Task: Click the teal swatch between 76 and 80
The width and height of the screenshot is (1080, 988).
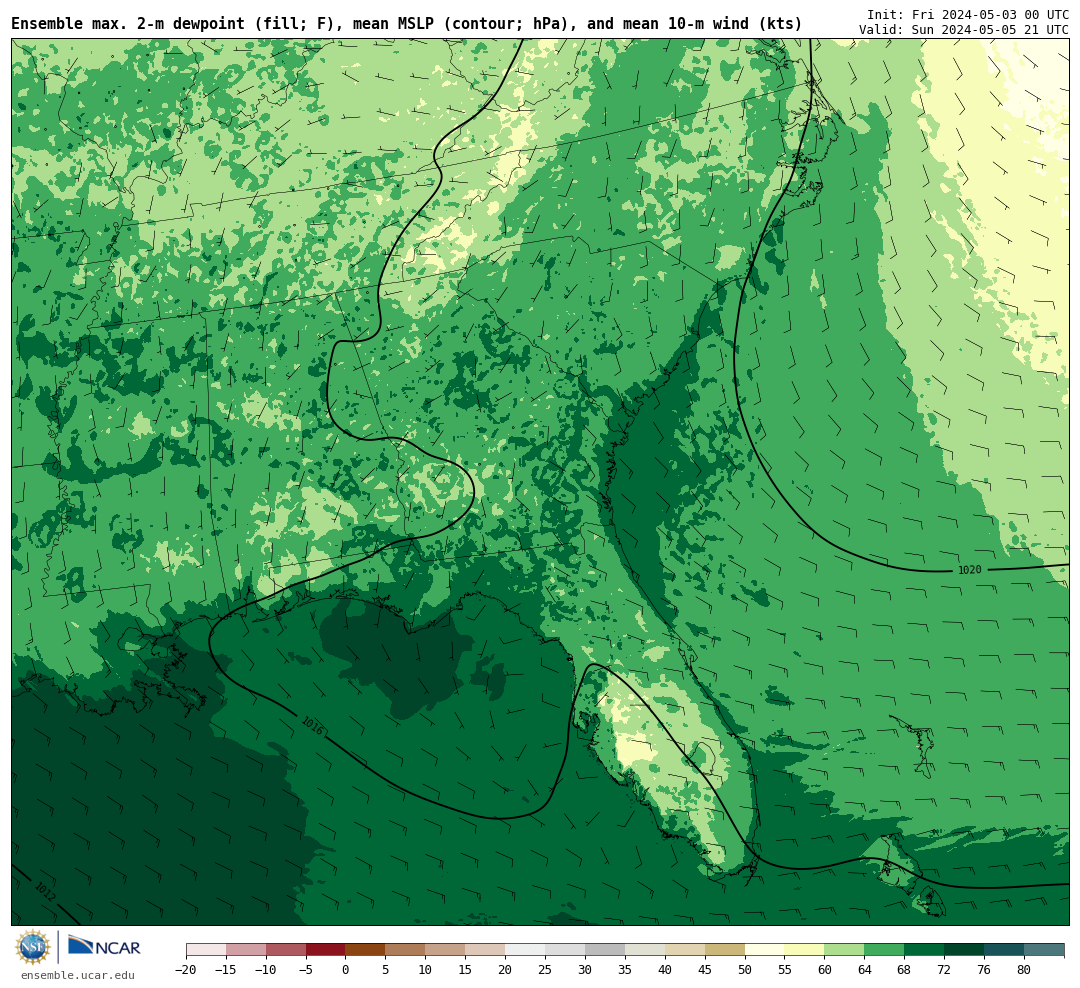Action: pyautogui.click(x=1005, y=950)
